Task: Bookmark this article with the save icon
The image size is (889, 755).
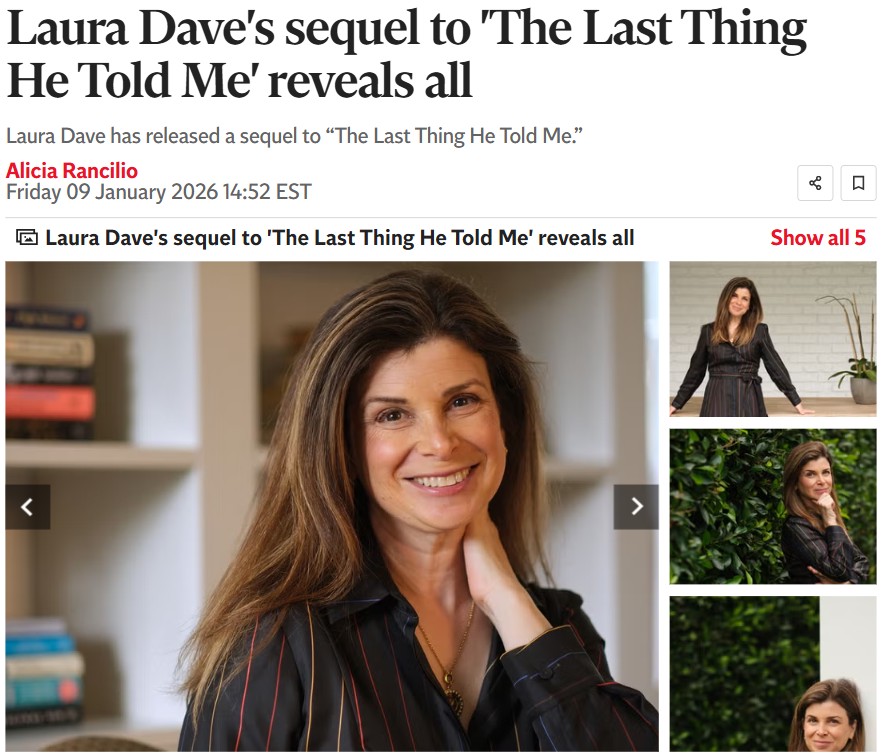Action: [x=858, y=183]
